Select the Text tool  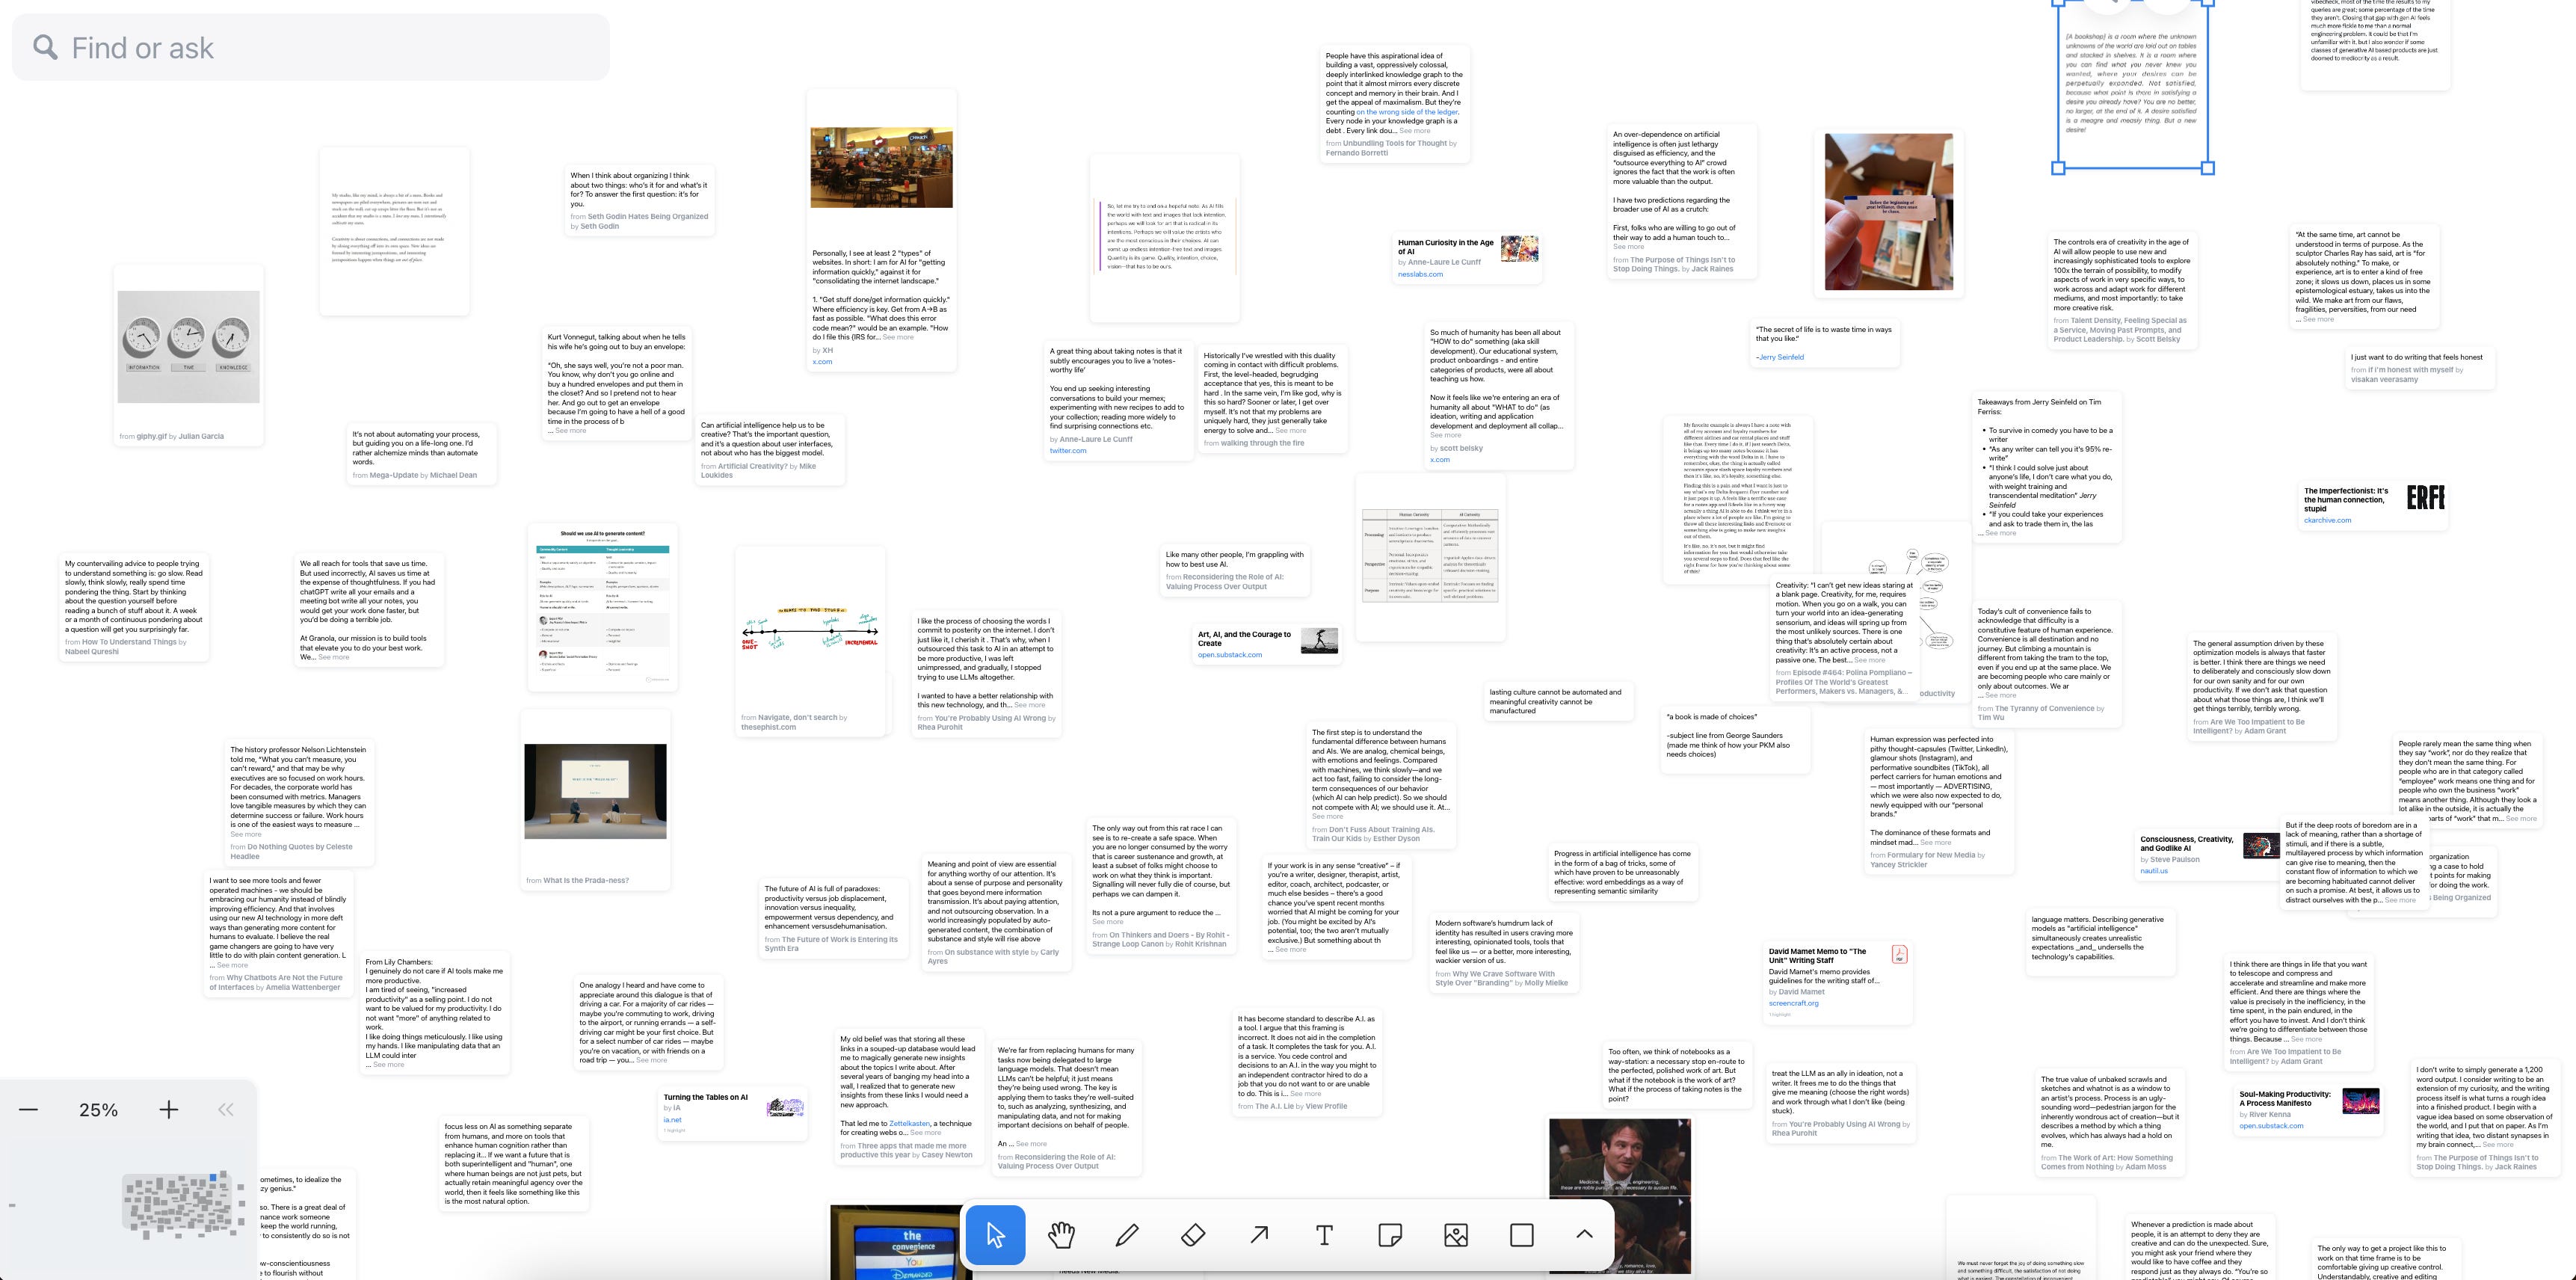pos(1324,1235)
